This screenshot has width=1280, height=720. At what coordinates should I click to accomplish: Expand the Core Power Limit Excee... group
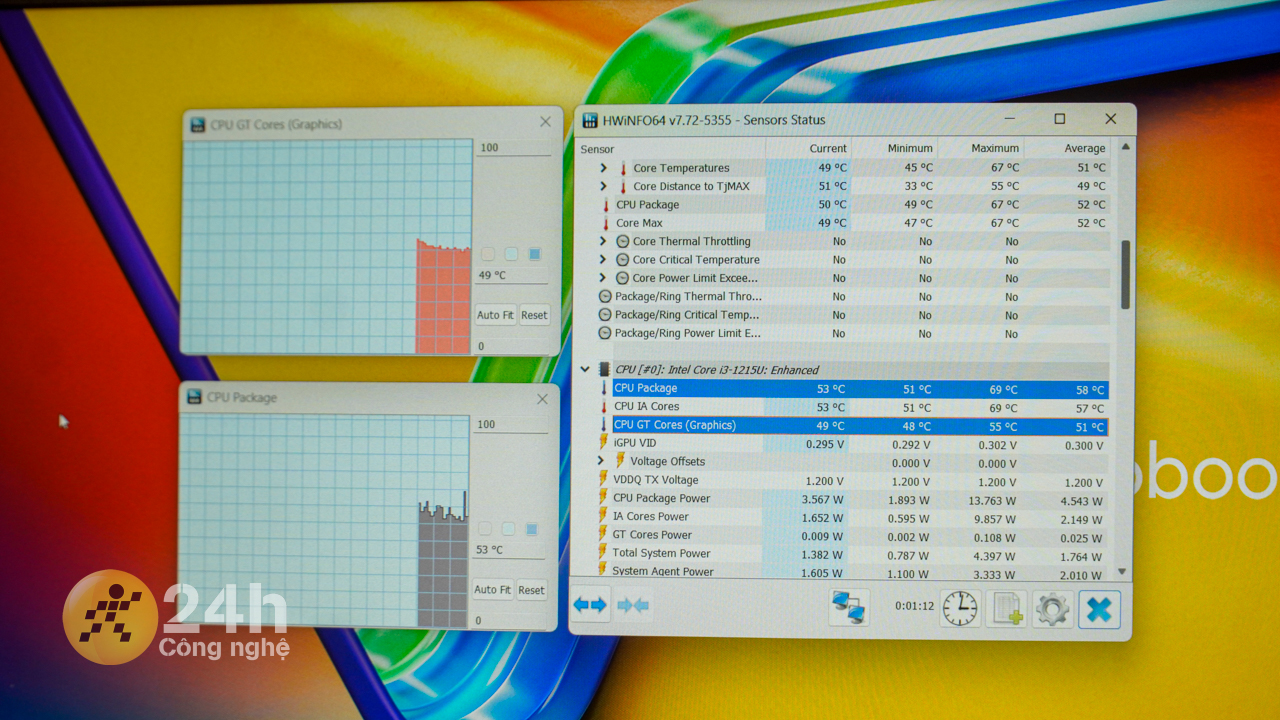[x=603, y=278]
